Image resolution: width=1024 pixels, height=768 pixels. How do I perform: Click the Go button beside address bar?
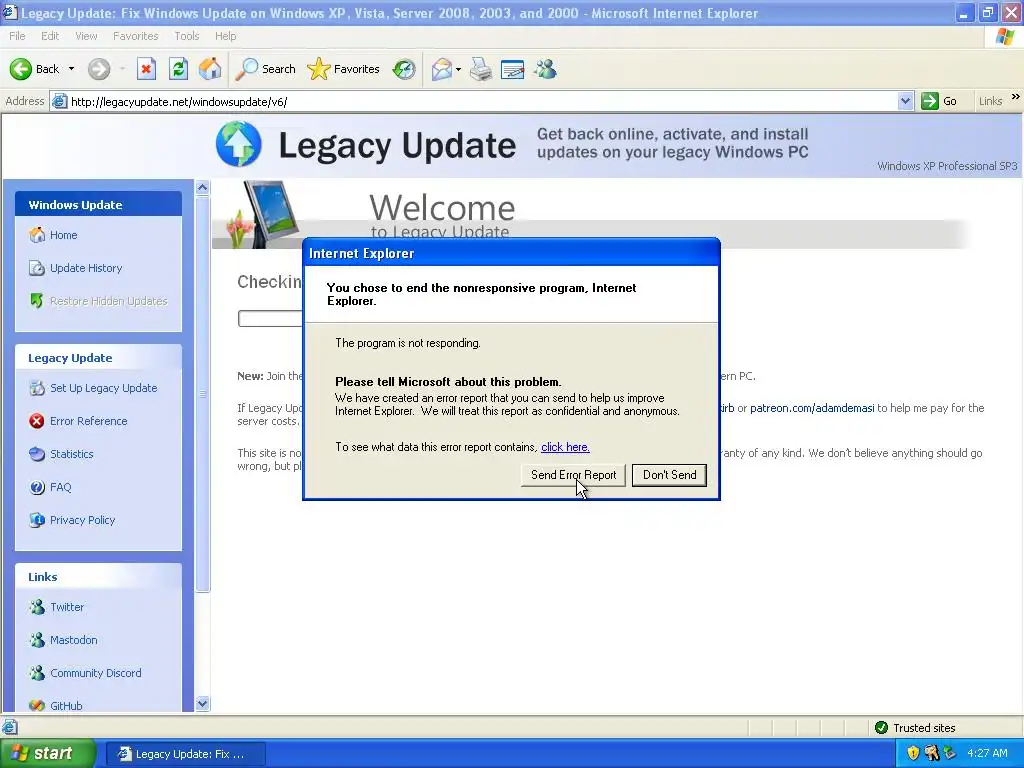click(939, 101)
